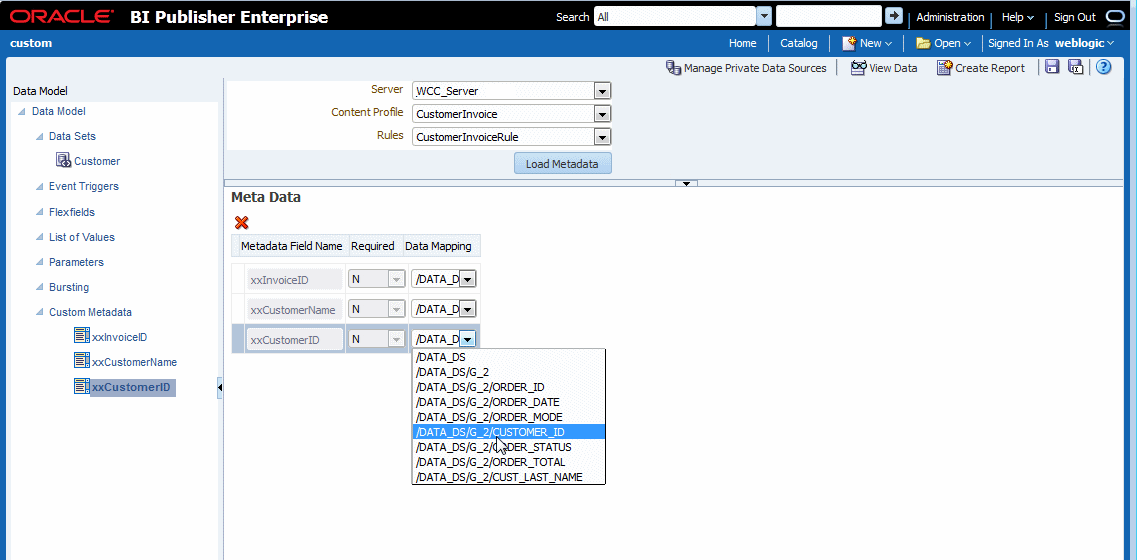This screenshot has width=1137, height=560.
Task: Click the Save data model icon
Action: (1052, 67)
